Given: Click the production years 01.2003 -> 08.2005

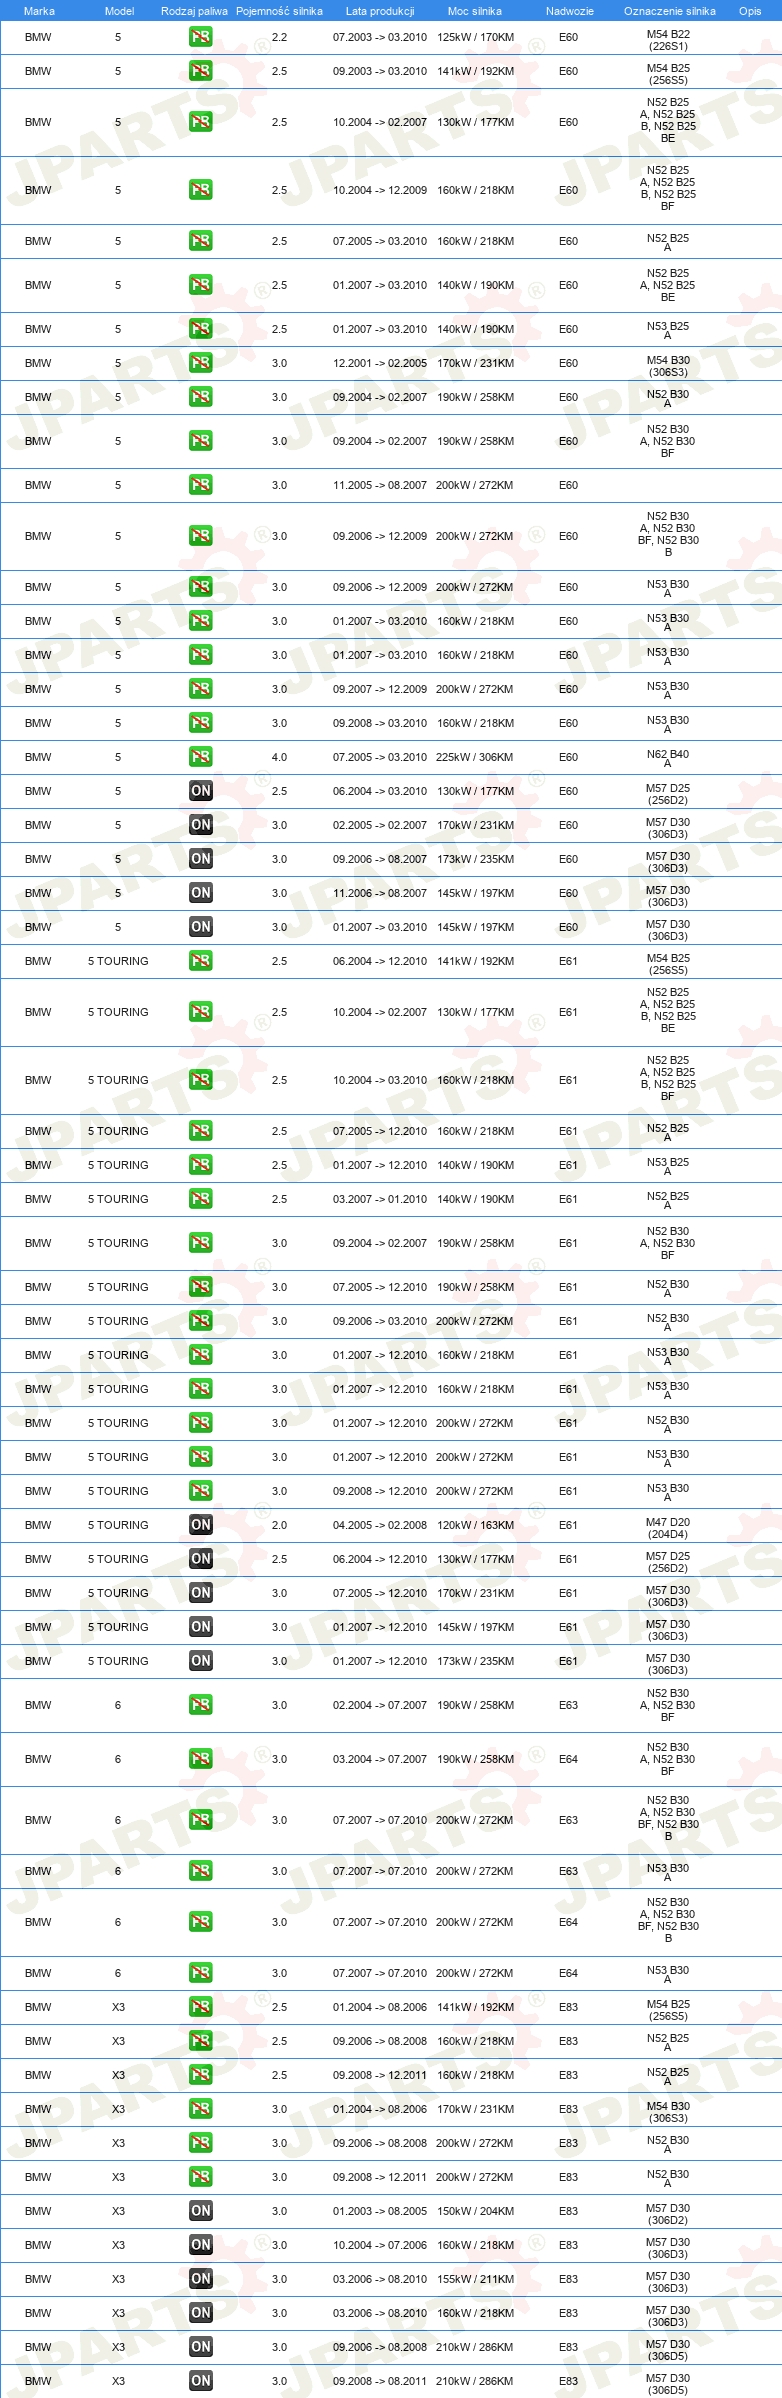Looking at the screenshot, I should 380,2211.
